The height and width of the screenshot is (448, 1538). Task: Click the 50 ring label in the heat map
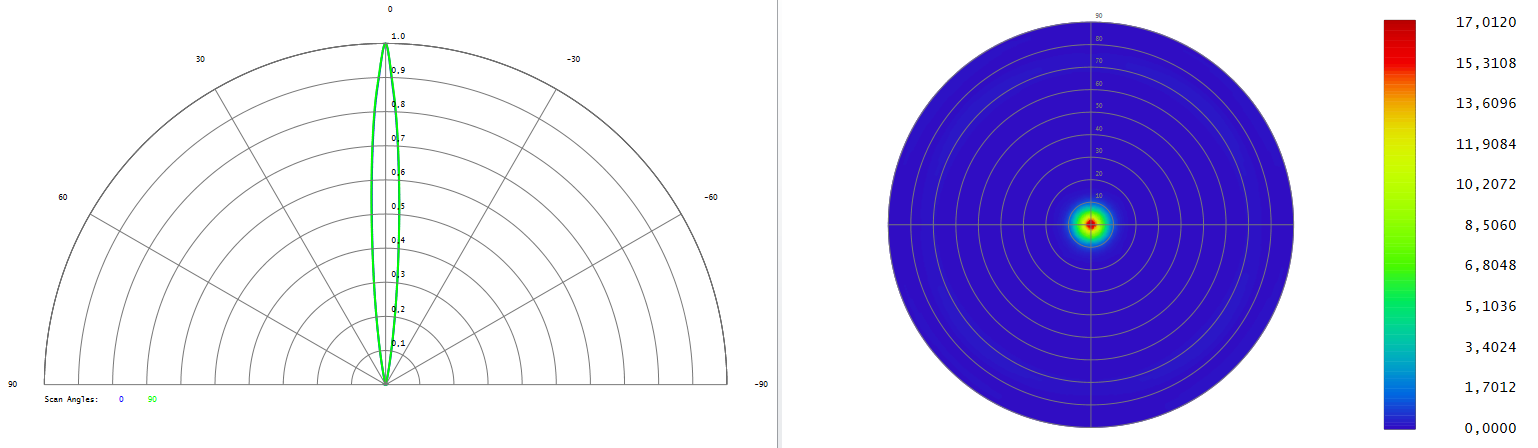(1099, 106)
